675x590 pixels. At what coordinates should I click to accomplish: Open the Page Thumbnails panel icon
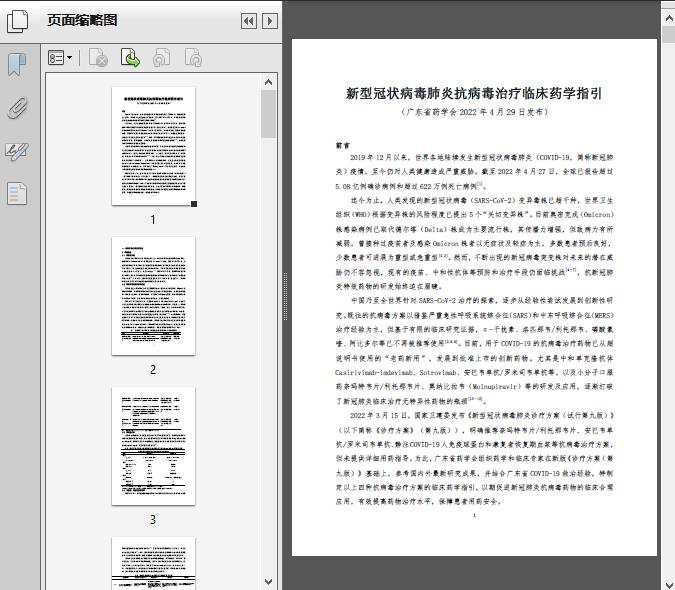18,21
